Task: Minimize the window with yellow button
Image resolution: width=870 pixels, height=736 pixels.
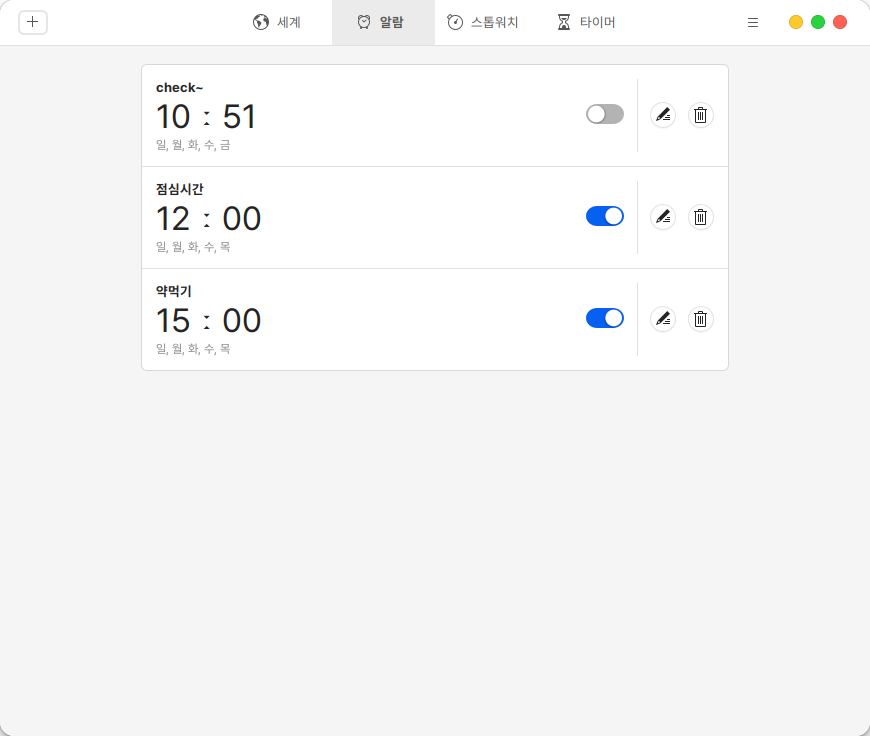Action: click(796, 22)
